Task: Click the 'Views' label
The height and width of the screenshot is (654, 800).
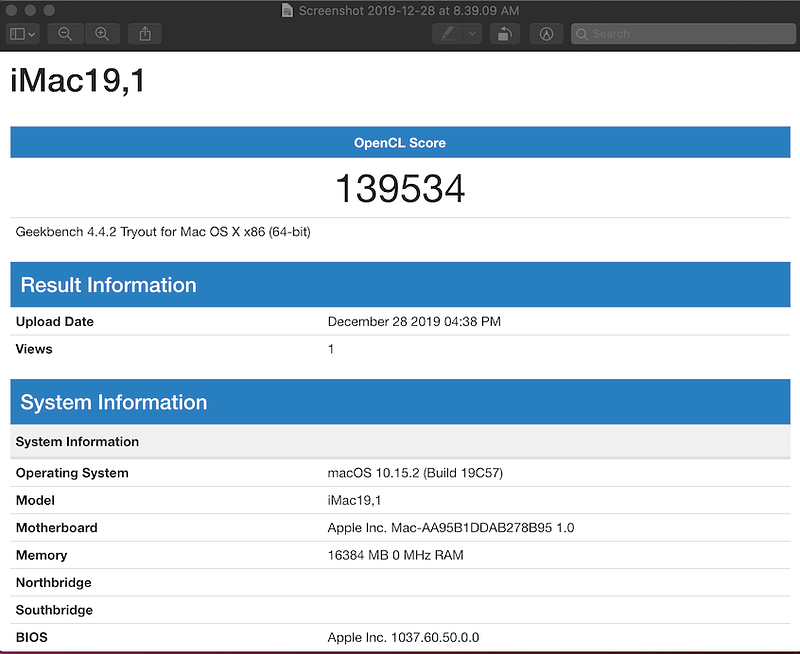Action: 34,349
